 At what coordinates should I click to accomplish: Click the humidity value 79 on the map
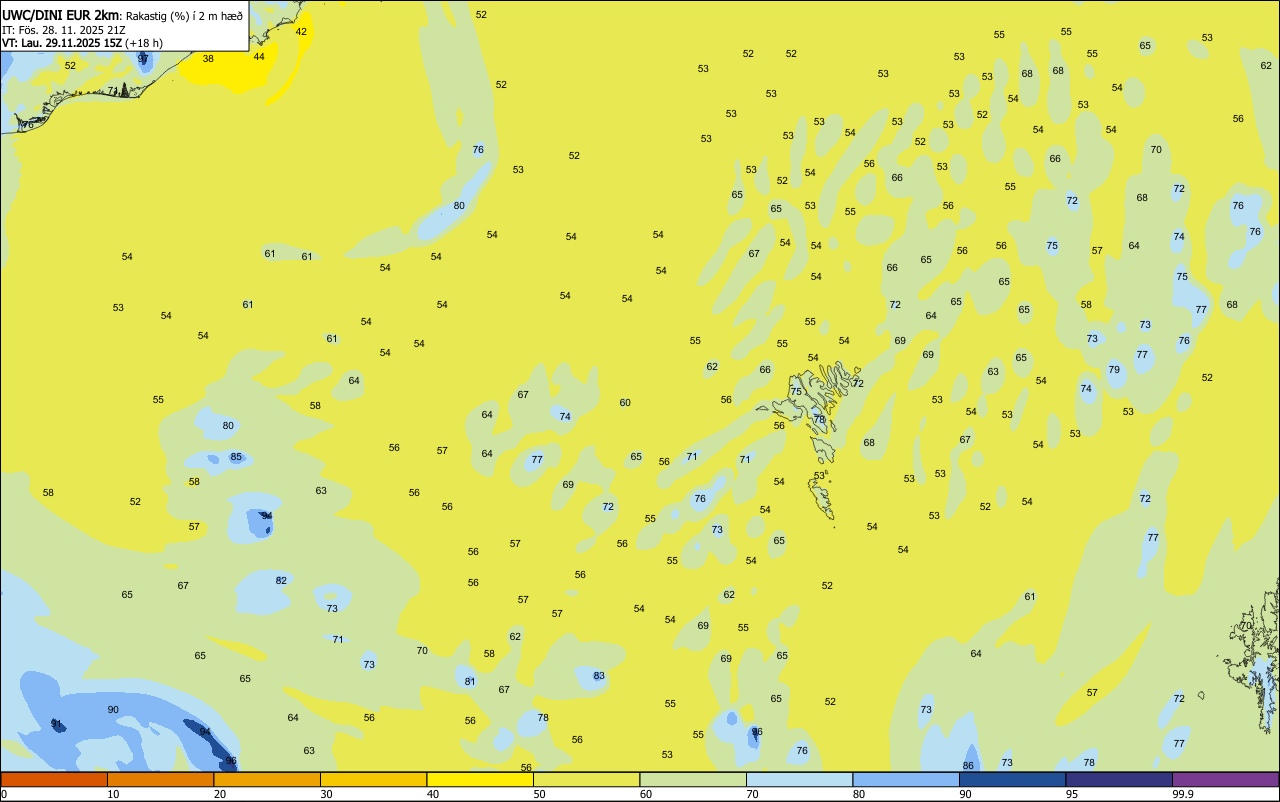(x=1114, y=369)
